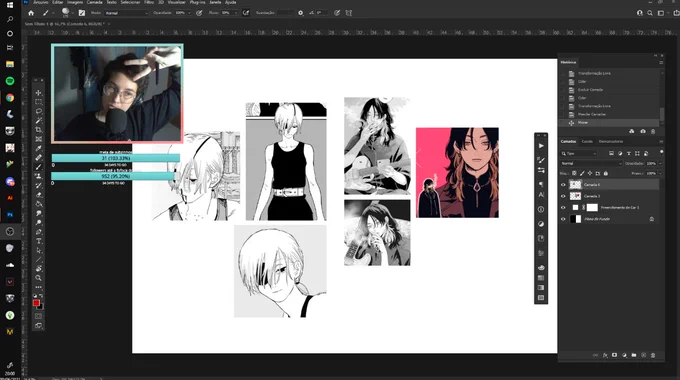Image resolution: width=680 pixels, height=380 pixels.
Task: Select the Pen tool
Action: point(39,232)
